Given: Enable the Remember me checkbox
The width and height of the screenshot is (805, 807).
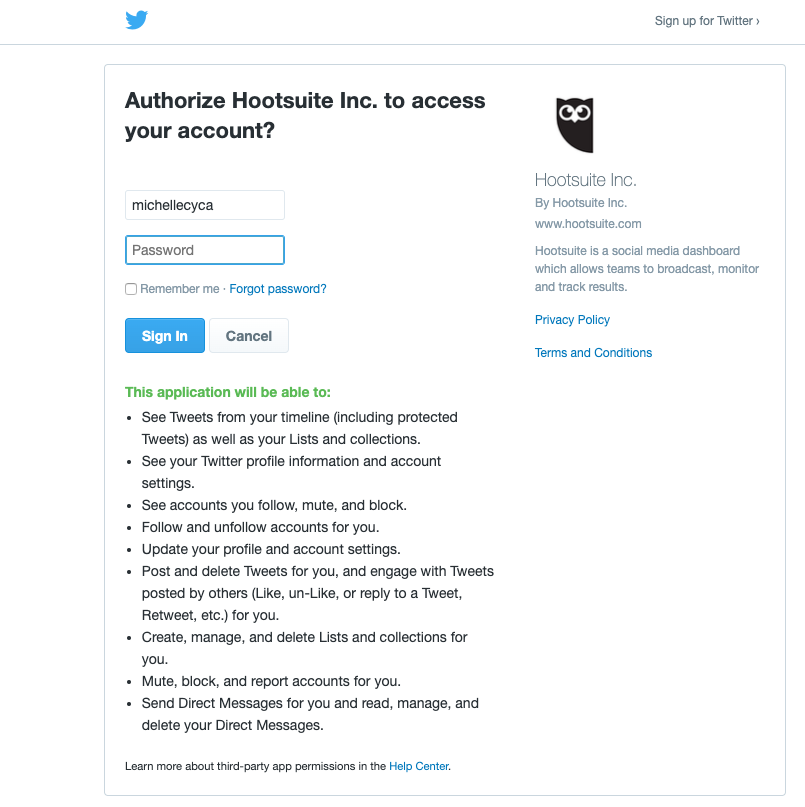Looking at the screenshot, I should (x=131, y=289).
